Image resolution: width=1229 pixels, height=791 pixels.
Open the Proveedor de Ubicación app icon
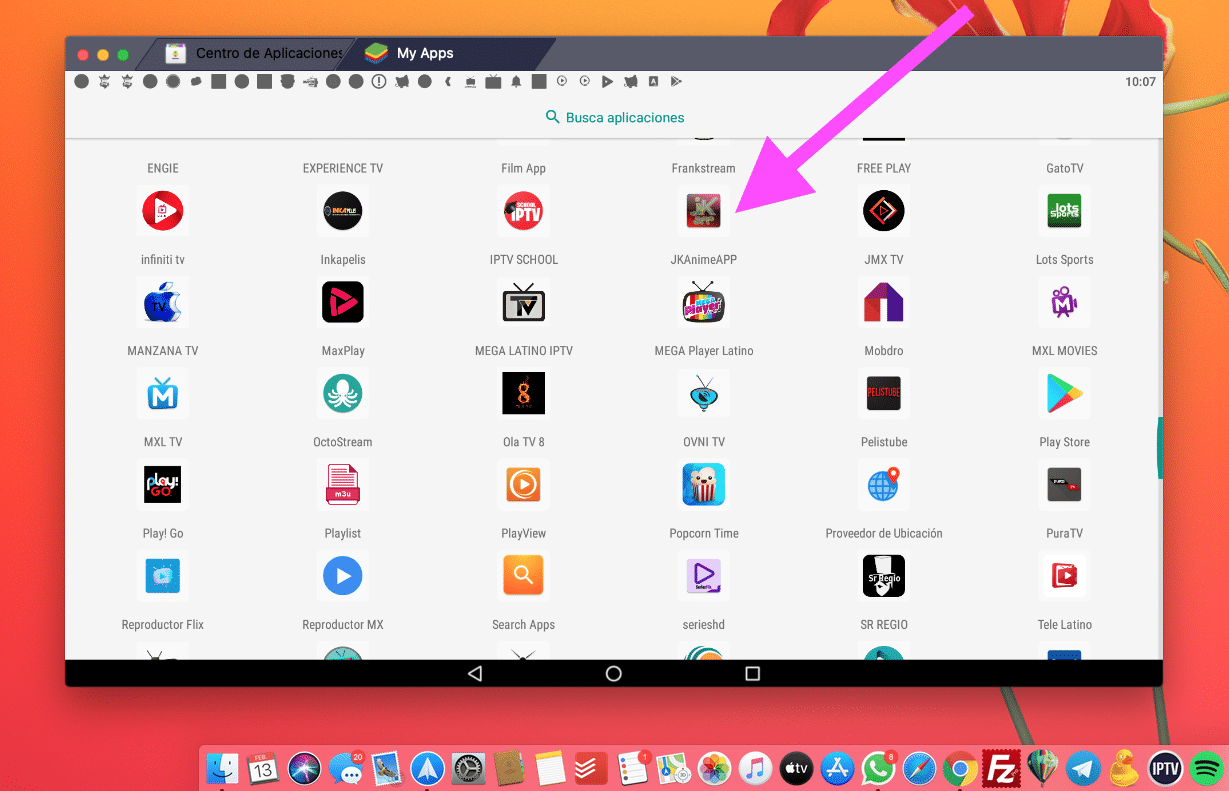click(x=884, y=484)
